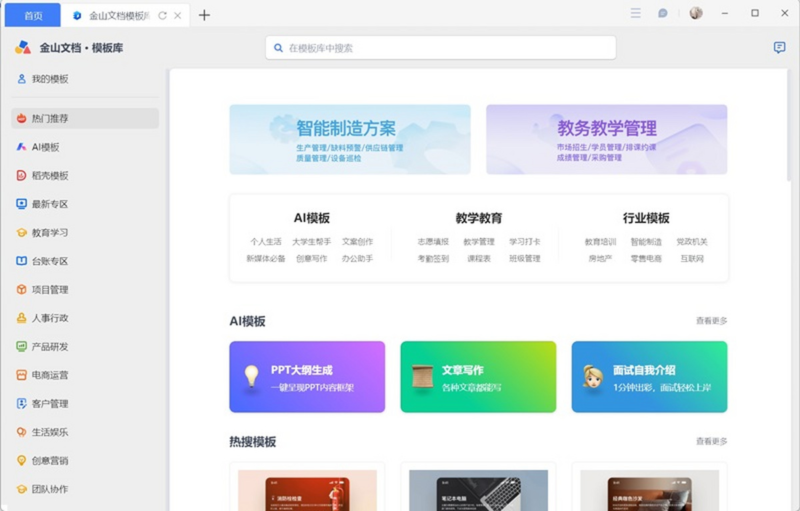Open the 消防栓检查 template thumbnail
This screenshot has height=511, width=800.
(307, 490)
